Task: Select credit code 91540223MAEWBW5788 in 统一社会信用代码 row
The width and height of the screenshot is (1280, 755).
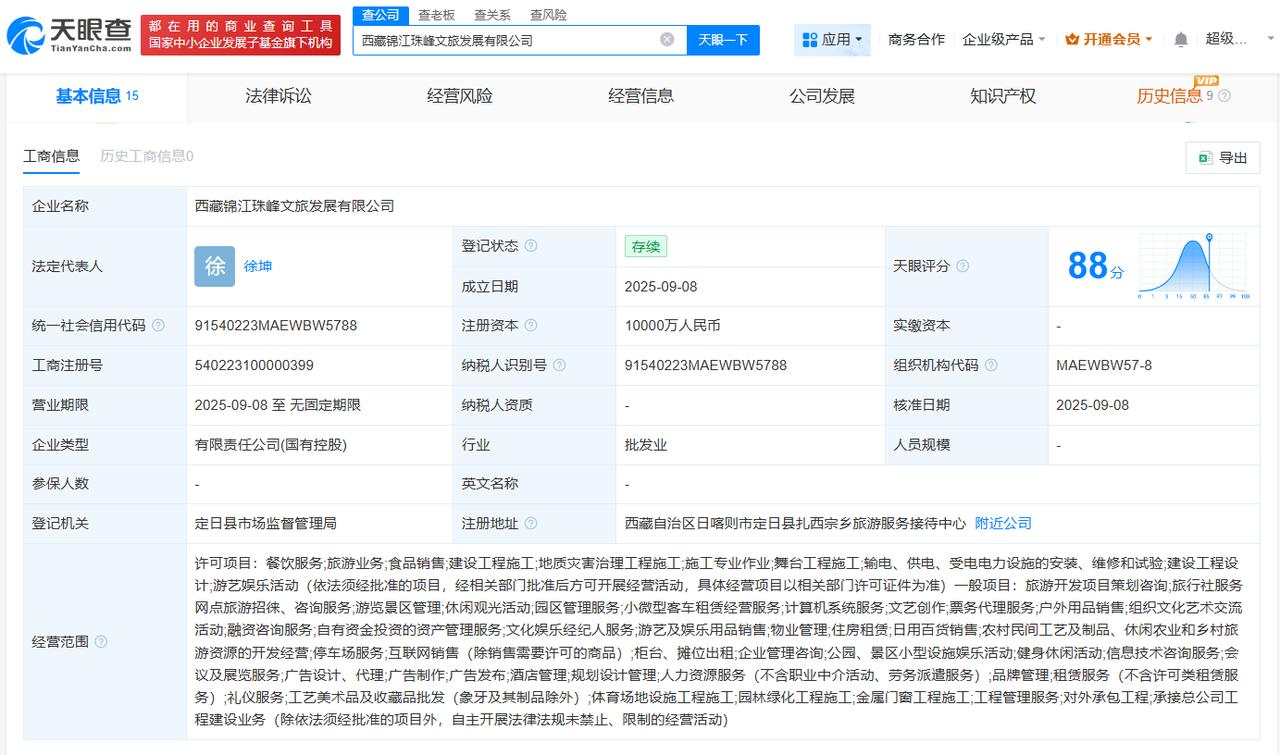Action: click(276, 326)
